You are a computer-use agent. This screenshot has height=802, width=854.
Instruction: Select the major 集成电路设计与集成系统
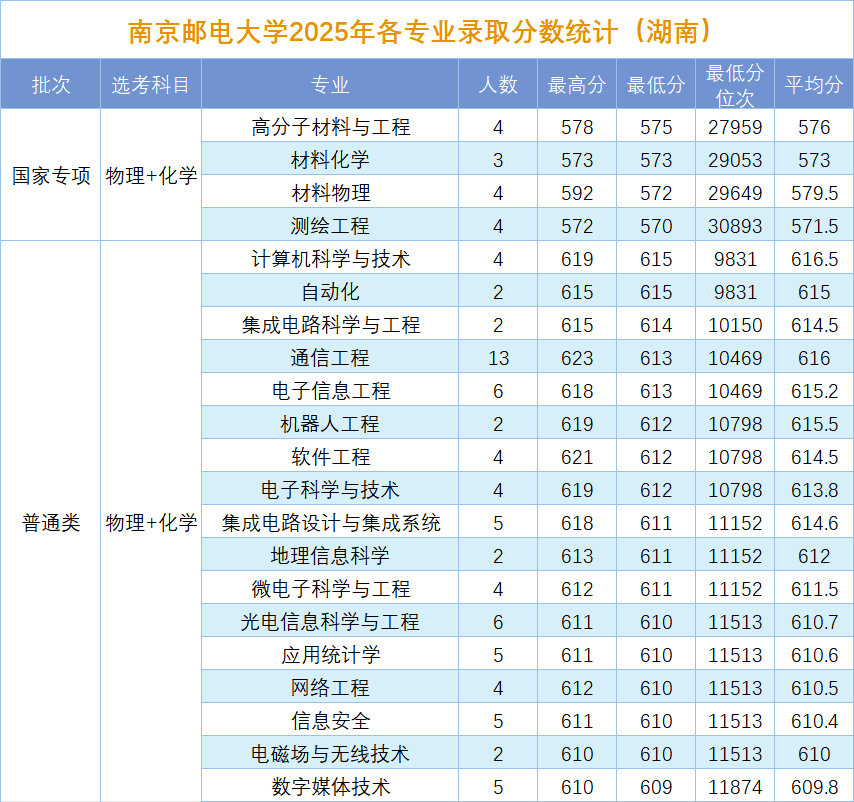330,523
